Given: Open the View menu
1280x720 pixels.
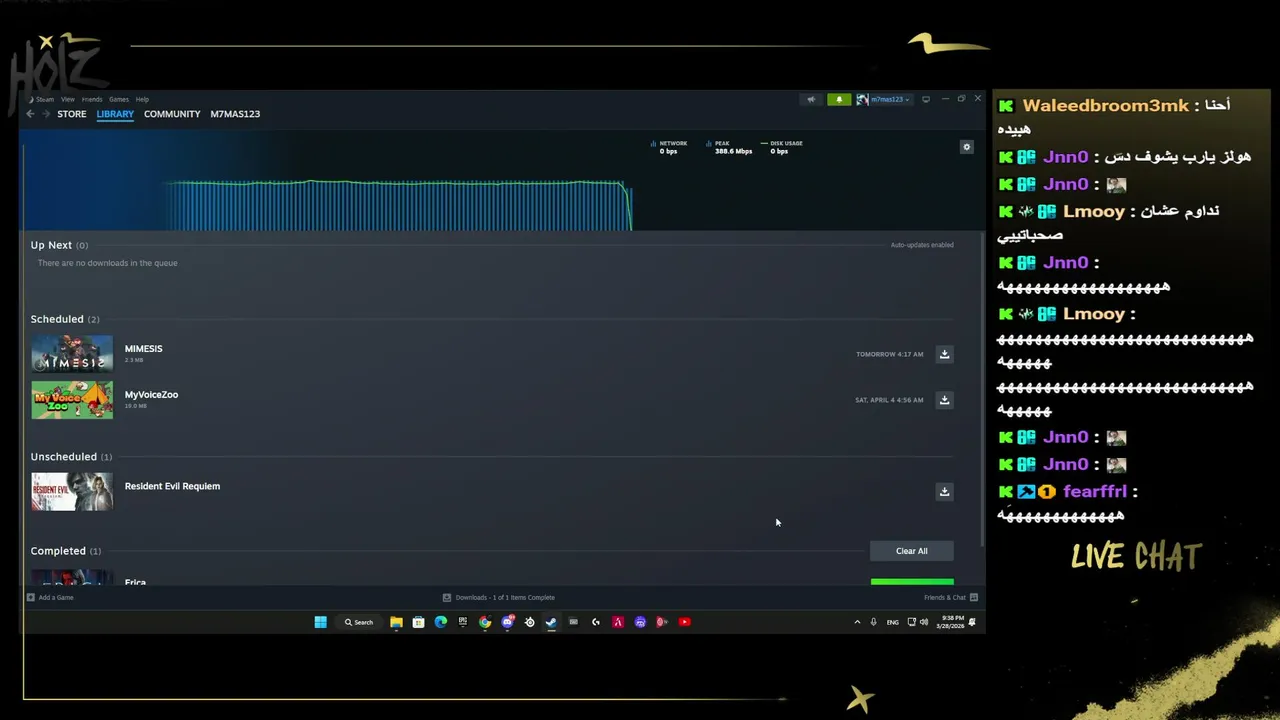Looking at the screenshot, I should click(x=67, y=99).
